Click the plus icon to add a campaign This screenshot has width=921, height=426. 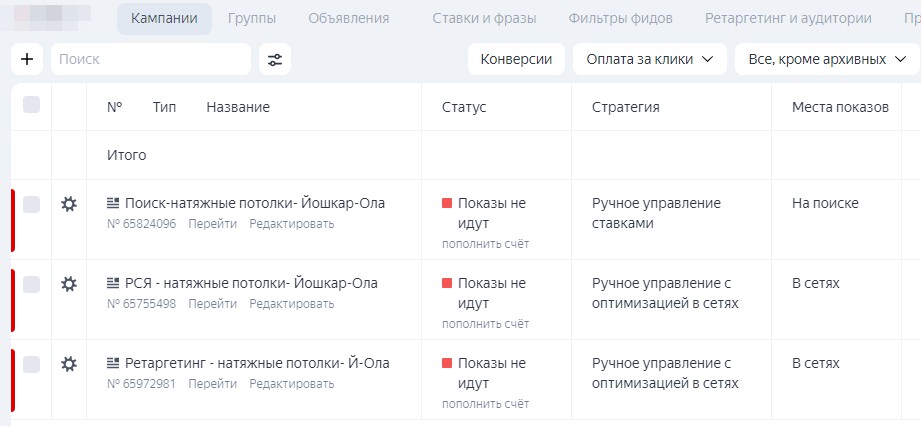point(27,59)
